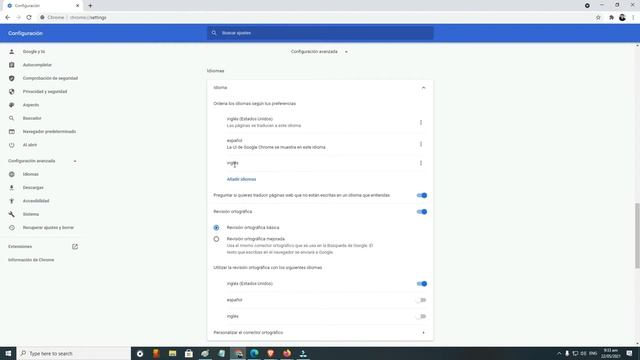The width and height of the screenshot is (640, 360).
Task: Open the Windows Start menu
Action: [x=8, y=353]
